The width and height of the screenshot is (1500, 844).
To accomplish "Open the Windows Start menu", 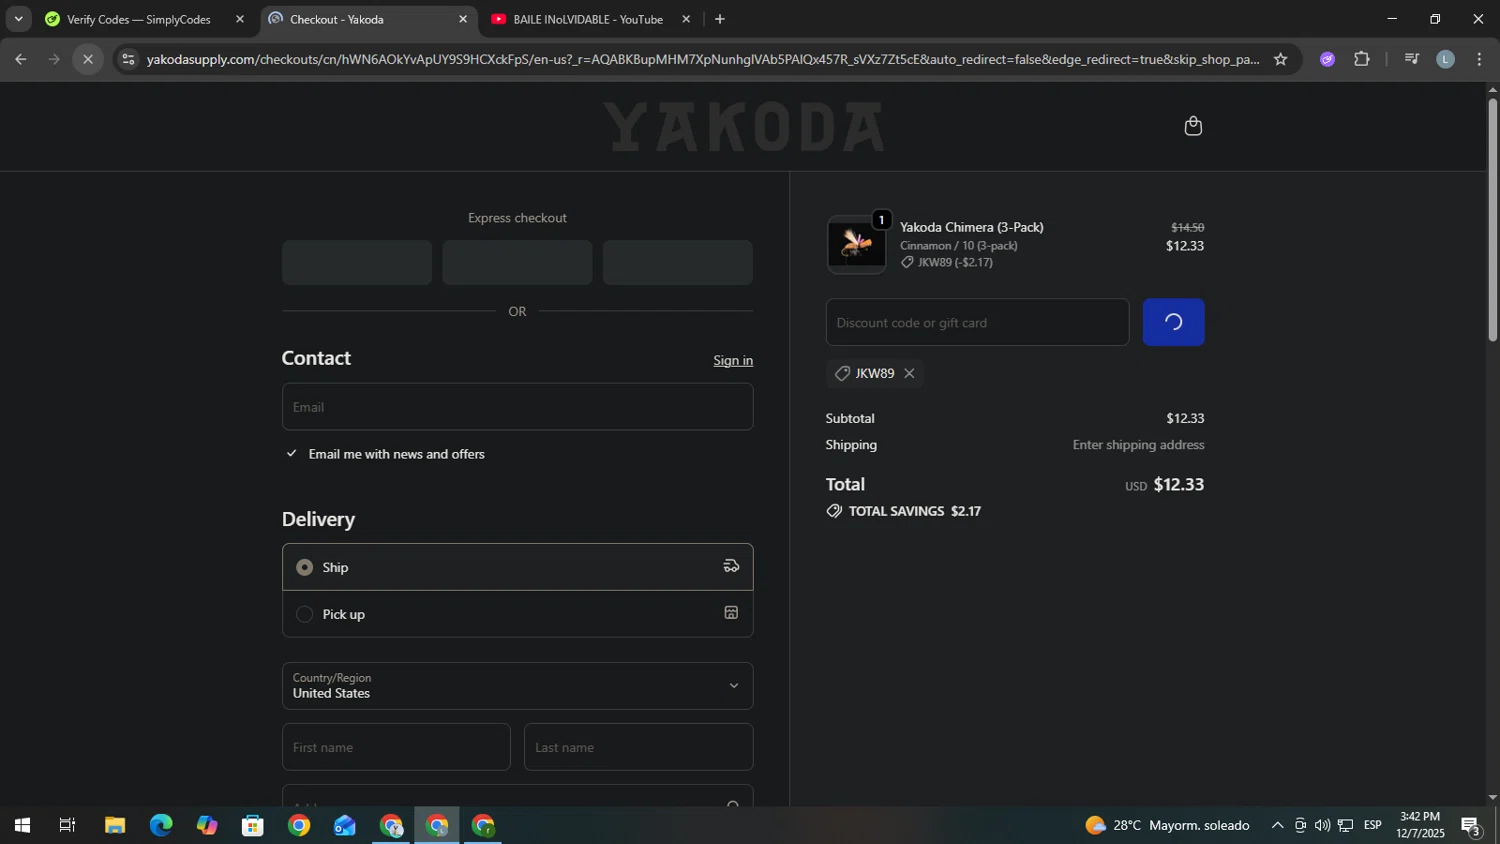I will 21,826.
